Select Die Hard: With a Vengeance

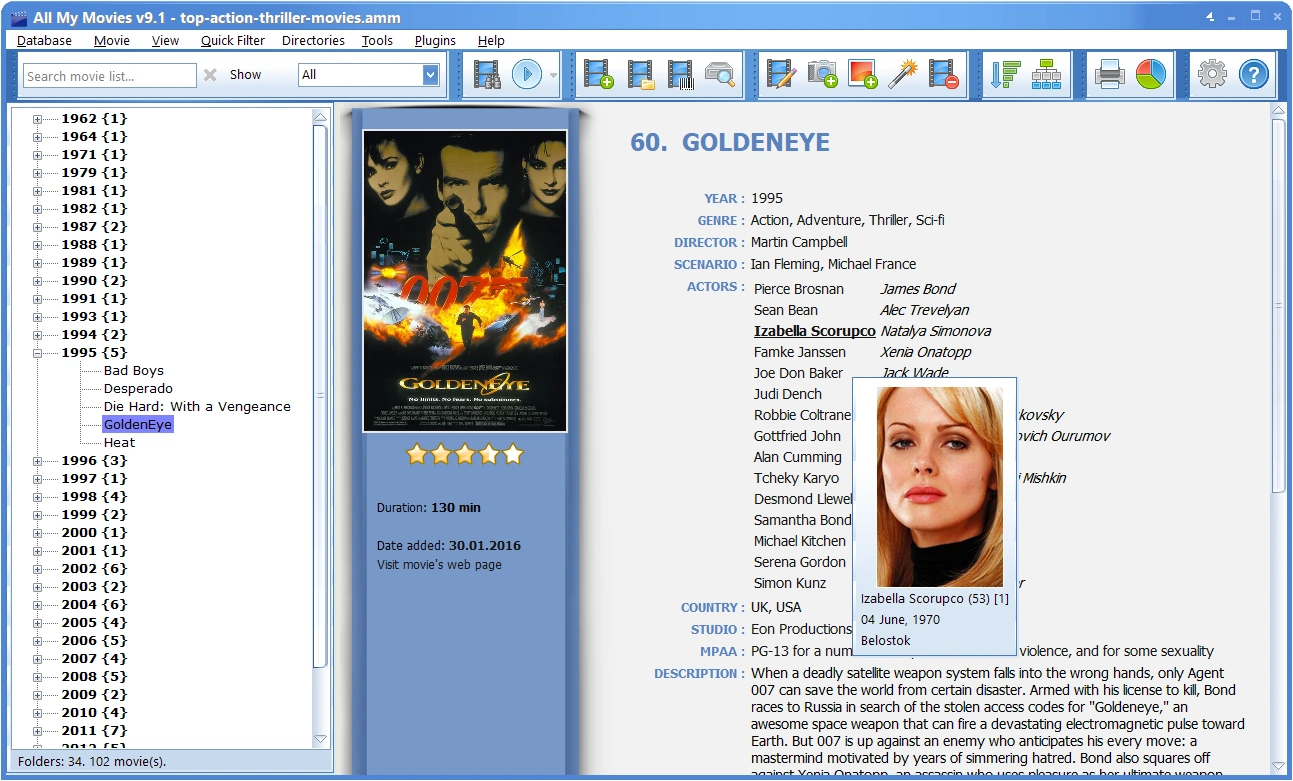pyautogui.click(x=197, y=407)
